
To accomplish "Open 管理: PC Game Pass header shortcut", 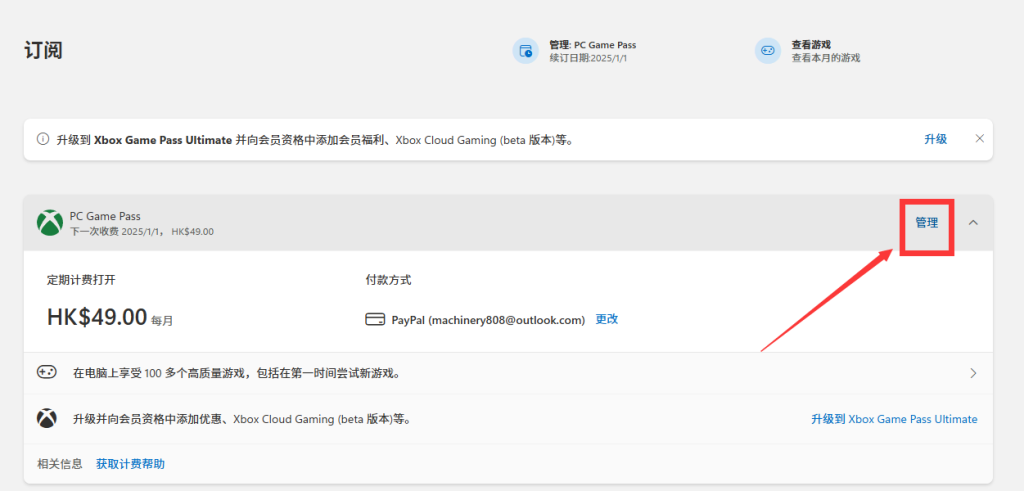I will coord(593,45).
